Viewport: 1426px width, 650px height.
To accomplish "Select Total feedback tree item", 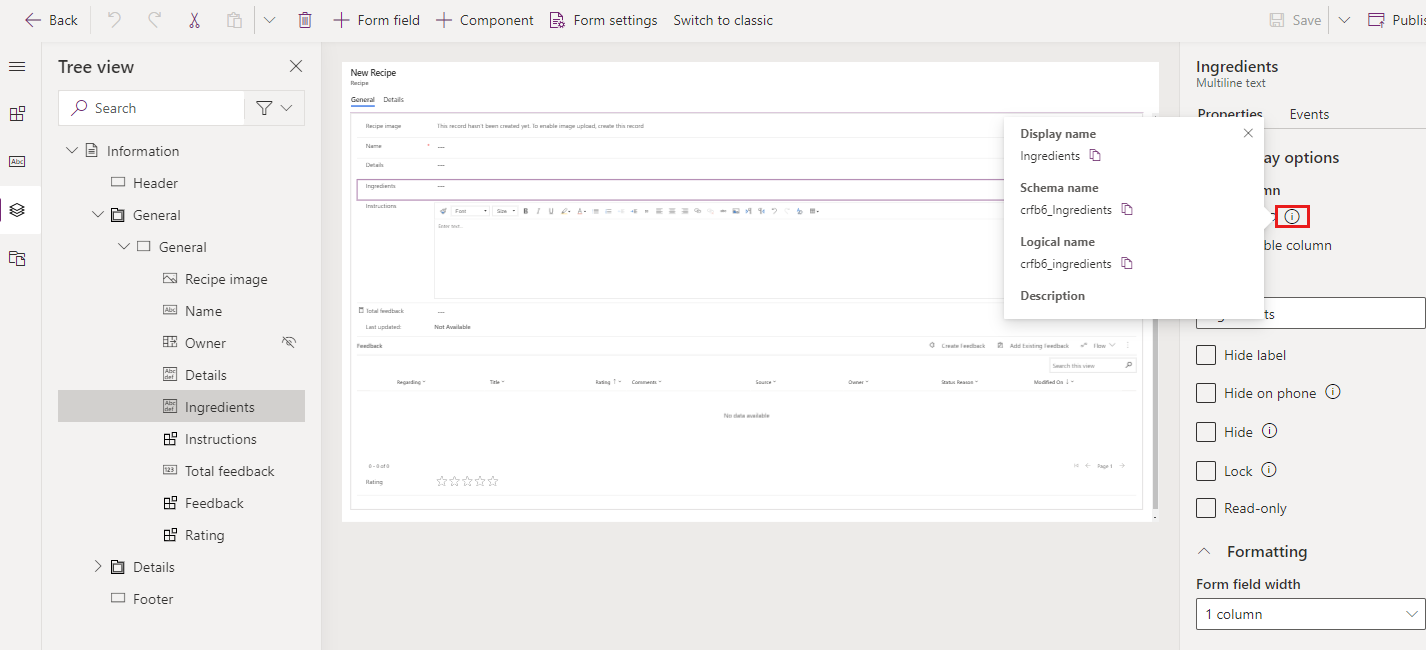I will point(229,471).
